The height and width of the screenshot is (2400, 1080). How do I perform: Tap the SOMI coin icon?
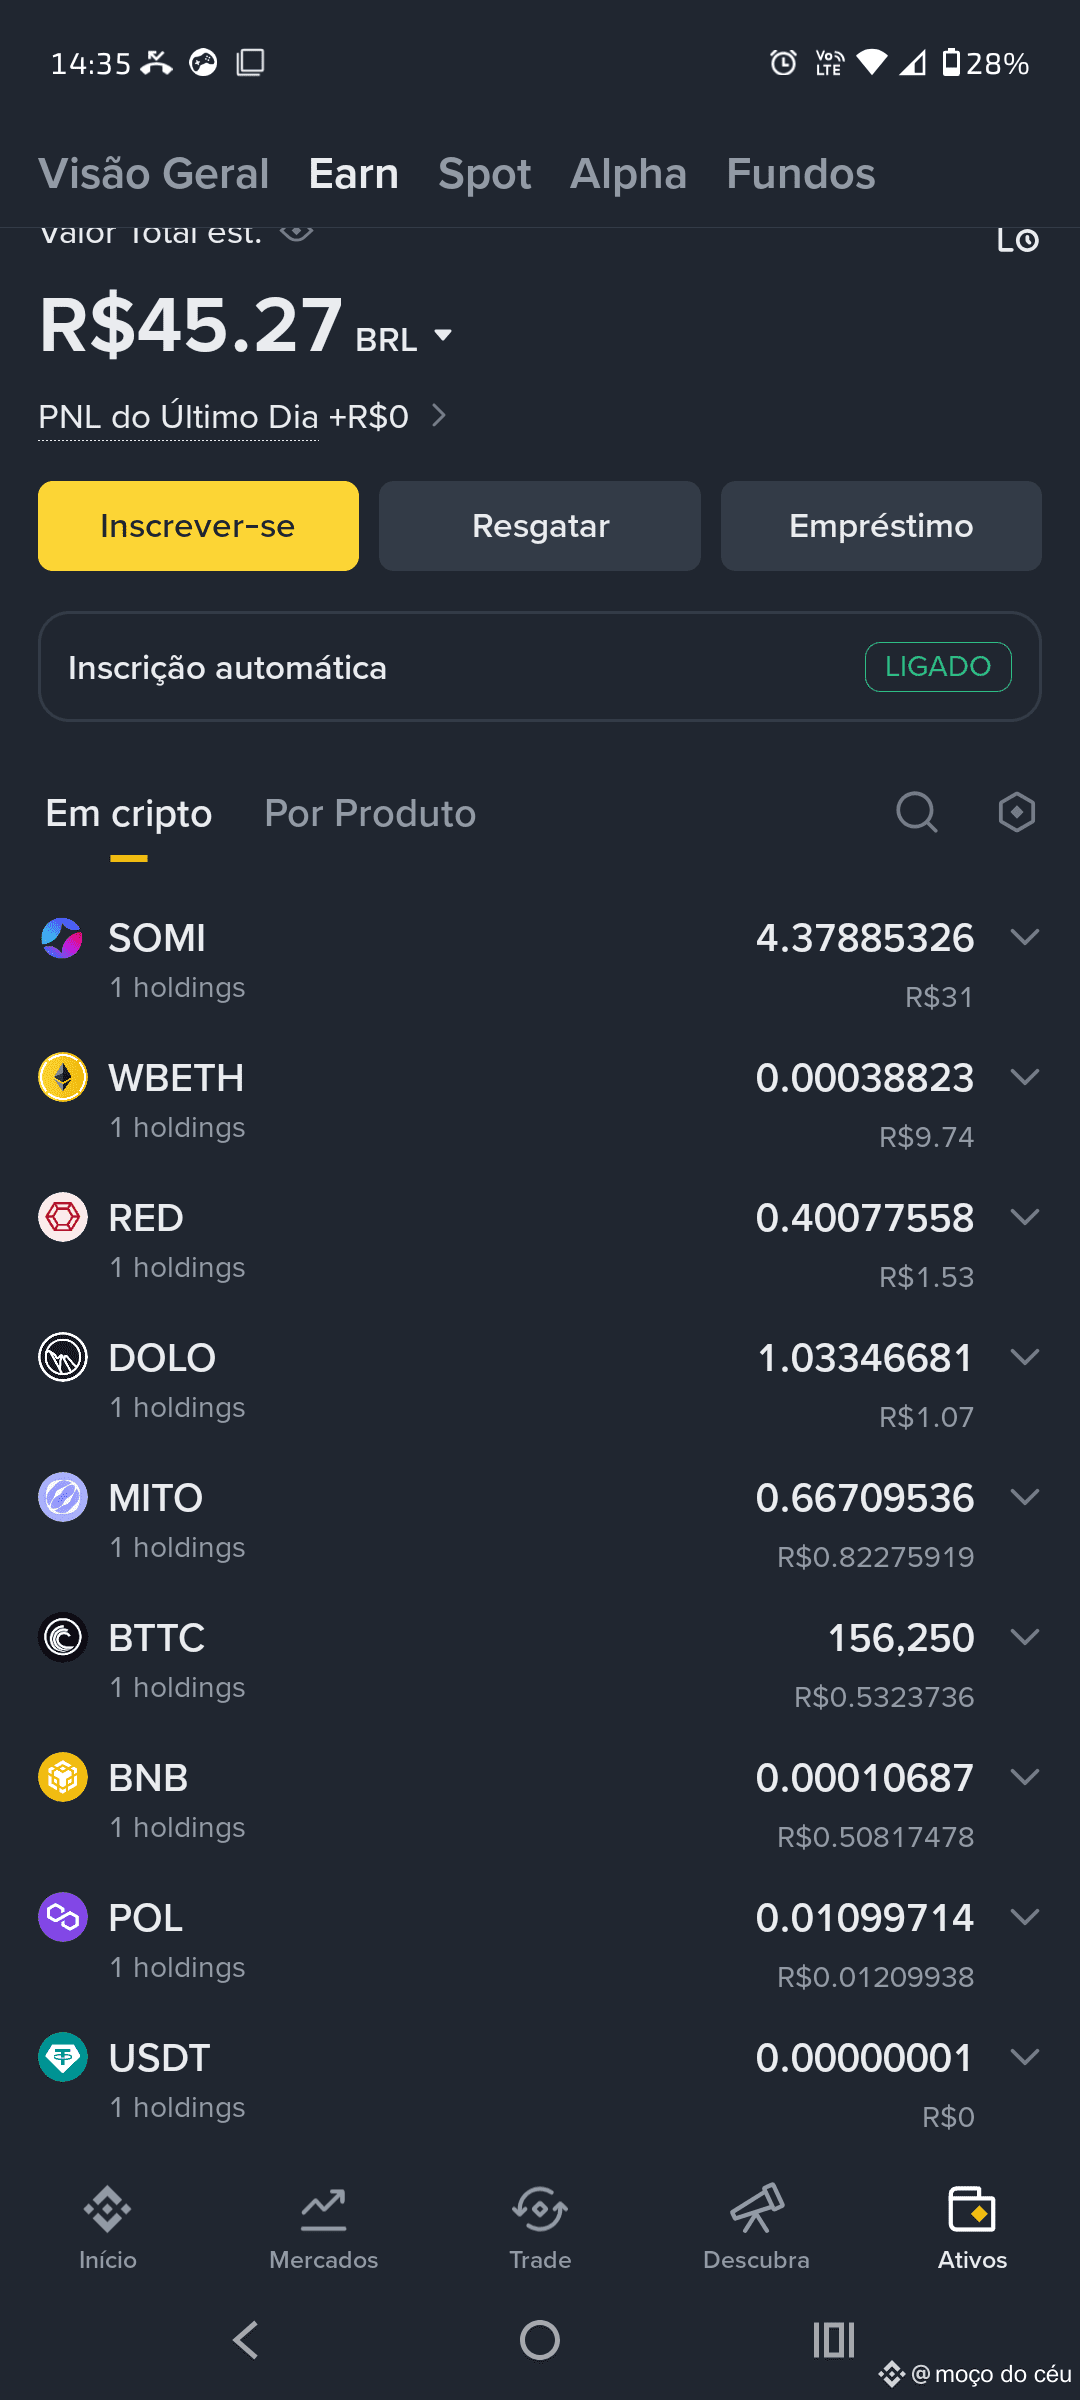62,938
